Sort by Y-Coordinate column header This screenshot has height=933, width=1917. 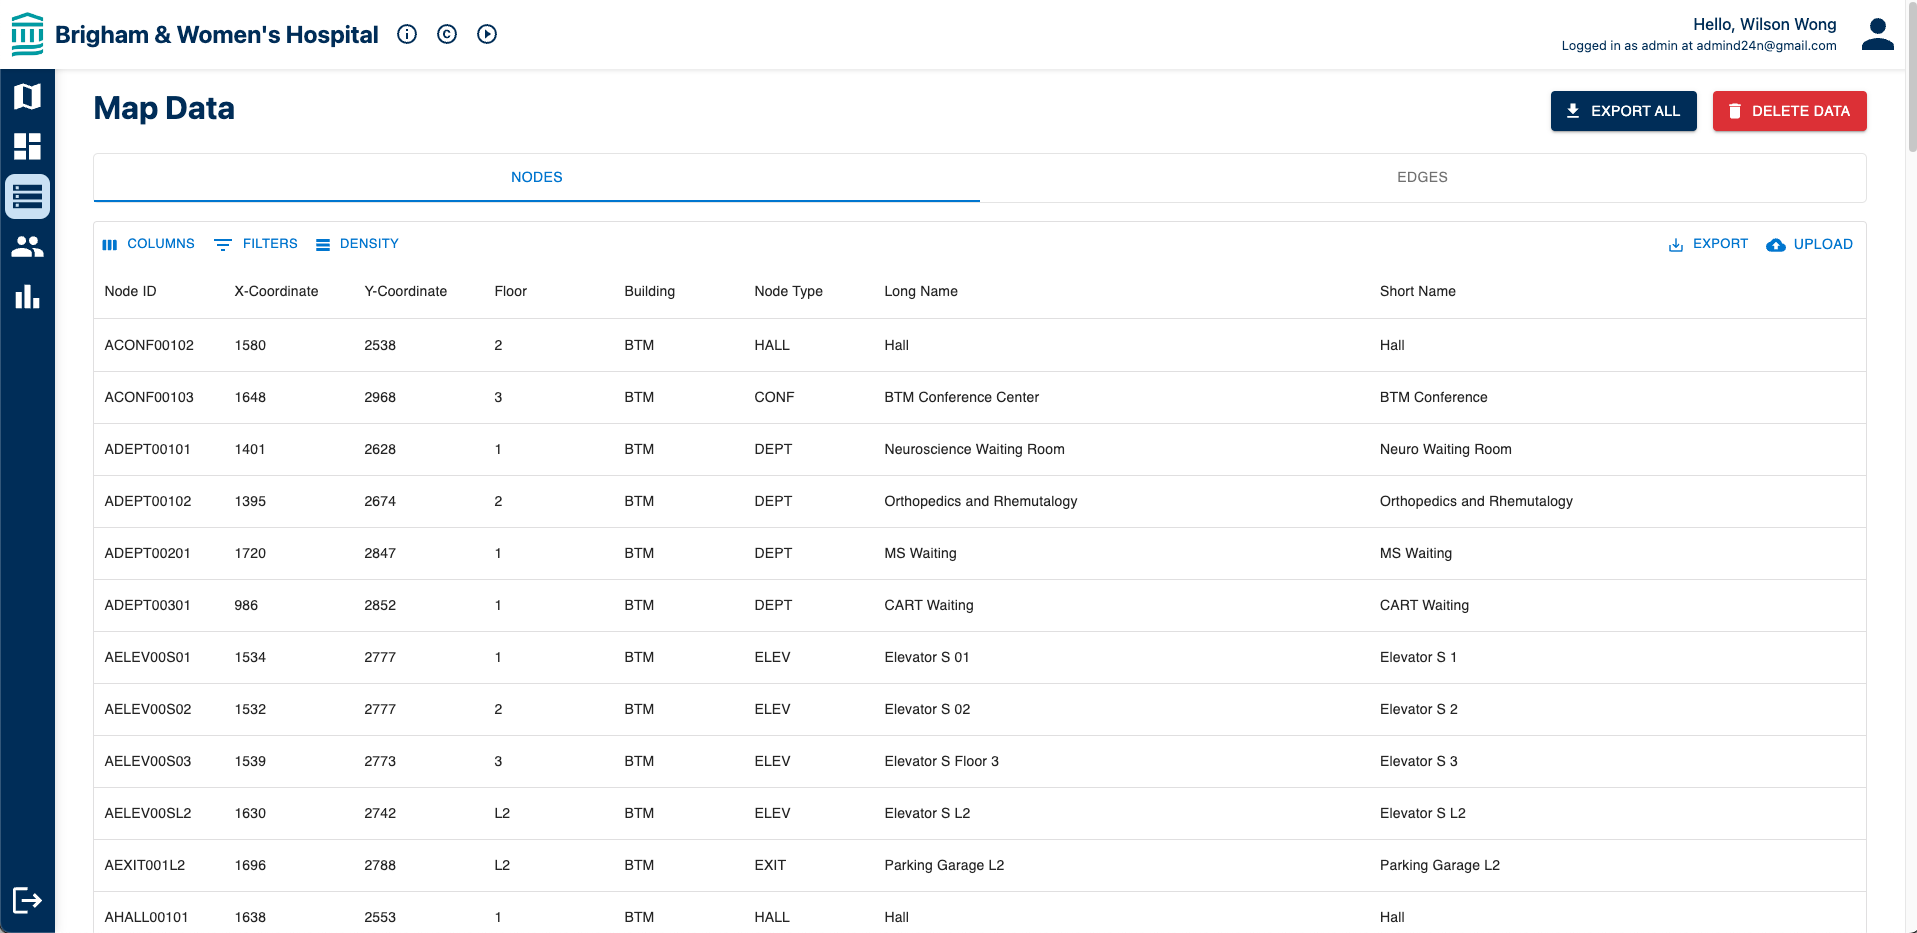click(x=405, y=291)
